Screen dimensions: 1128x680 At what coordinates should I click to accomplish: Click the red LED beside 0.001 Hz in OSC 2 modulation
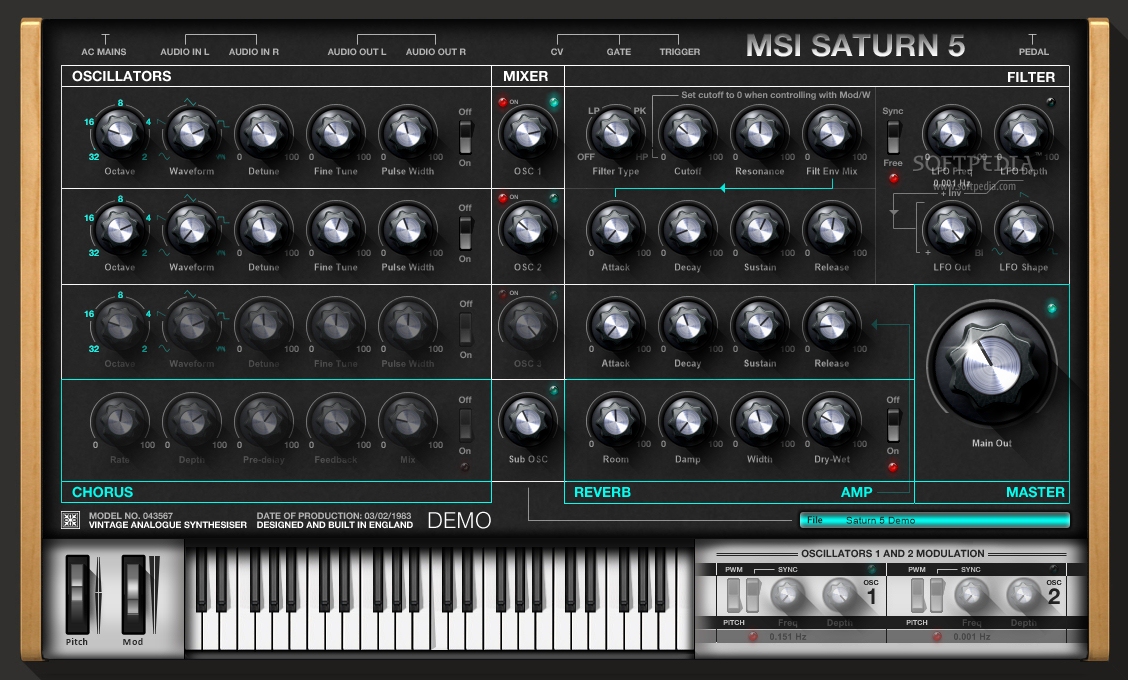(937, 636)
